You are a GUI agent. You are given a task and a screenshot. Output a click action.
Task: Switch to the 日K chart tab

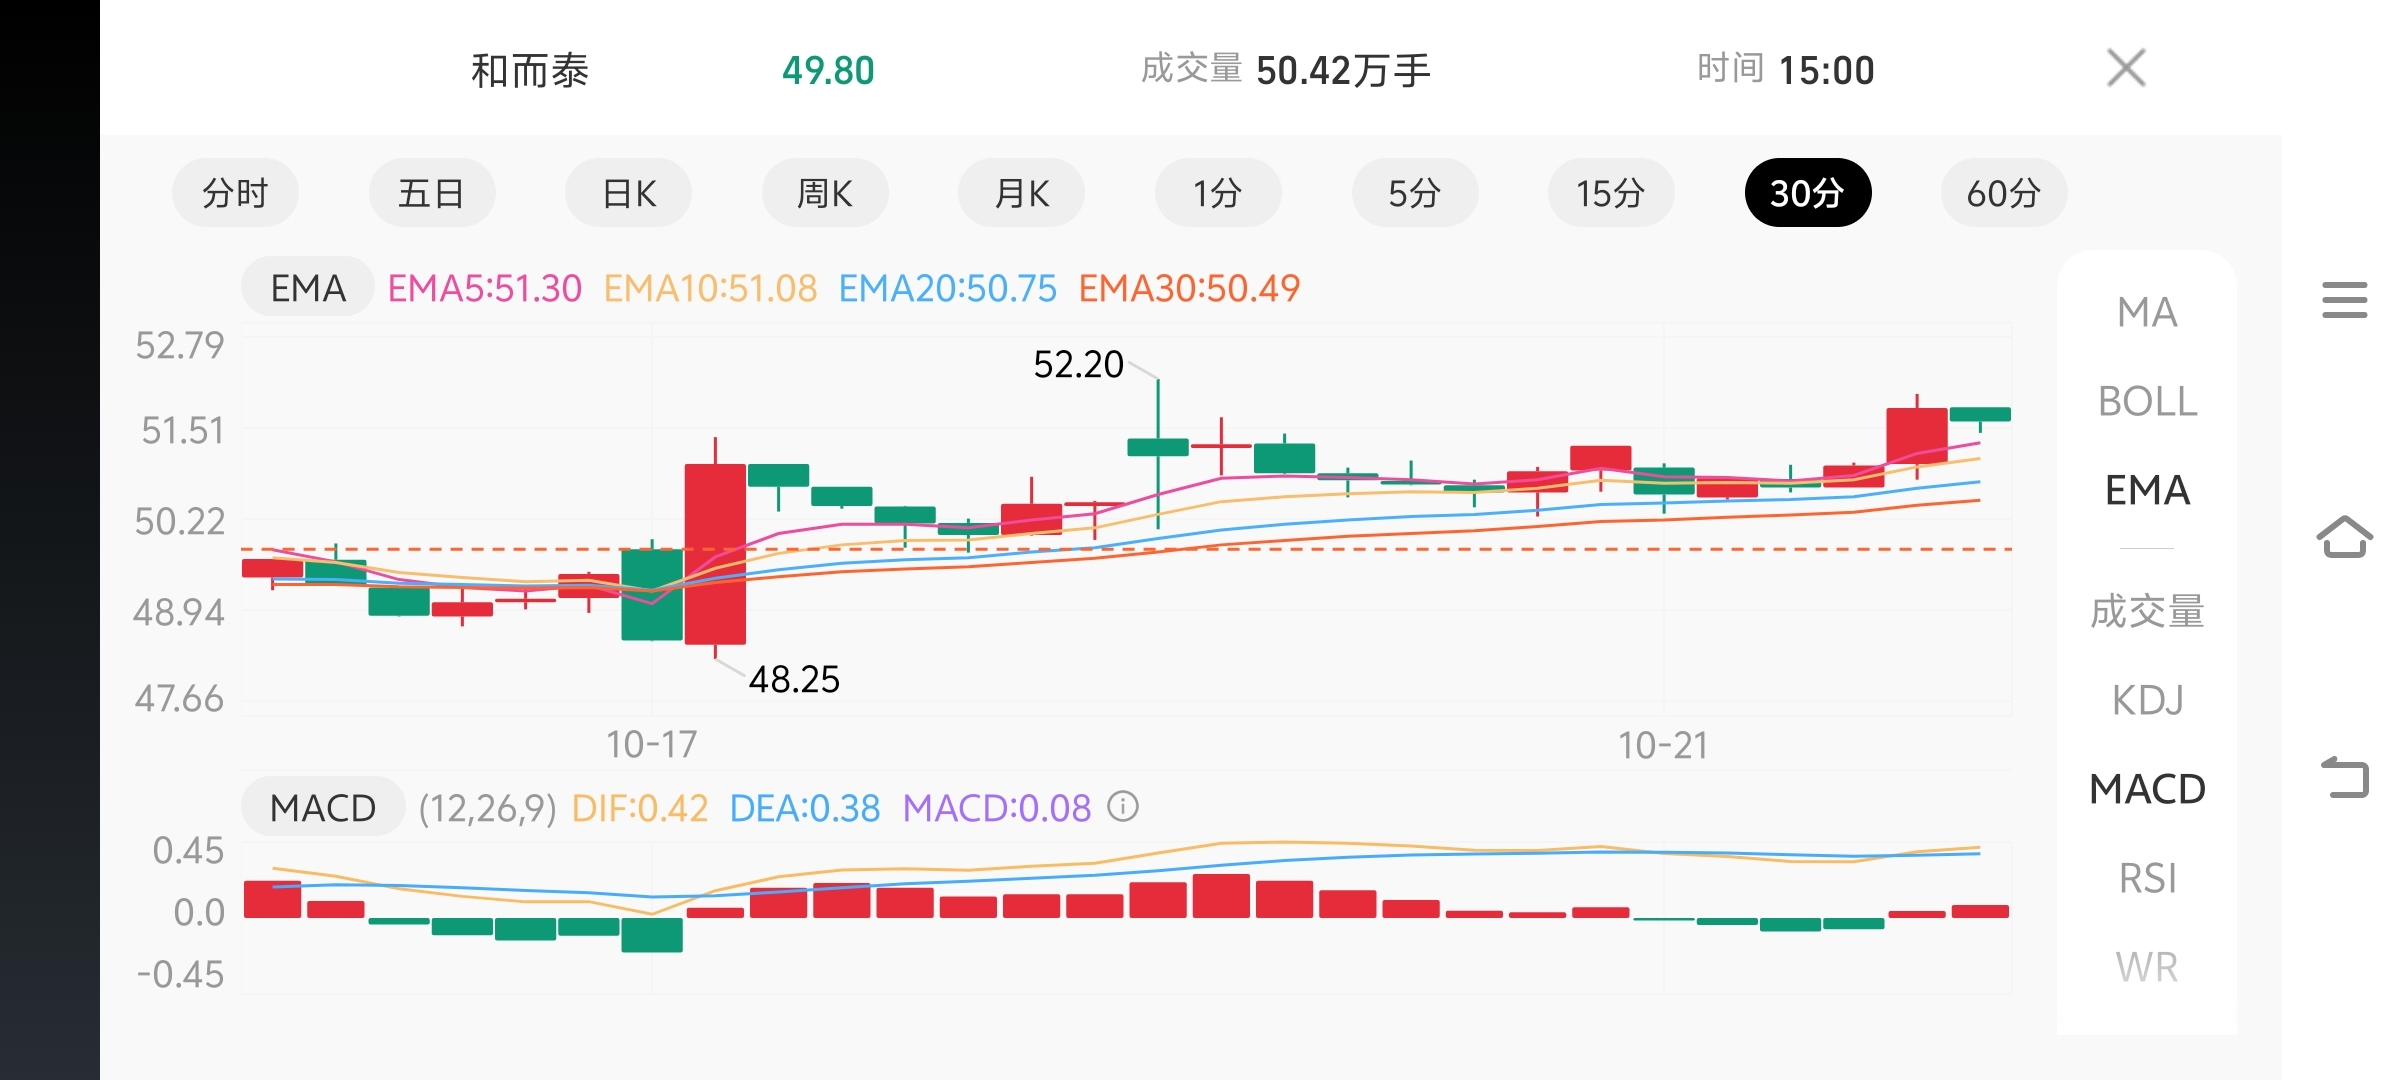[x=628, y=192]
